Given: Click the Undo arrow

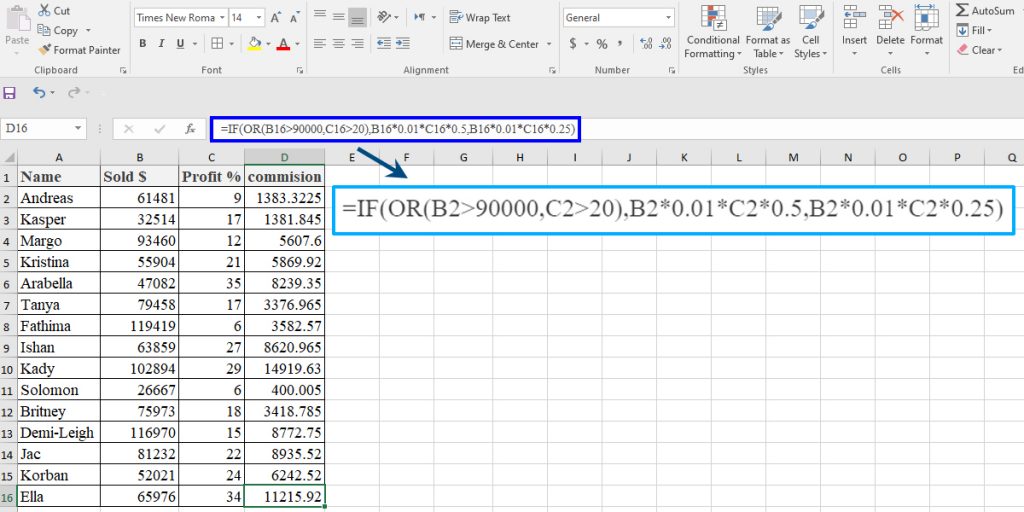Looking at the screenshot, I should tap(39, 93).
